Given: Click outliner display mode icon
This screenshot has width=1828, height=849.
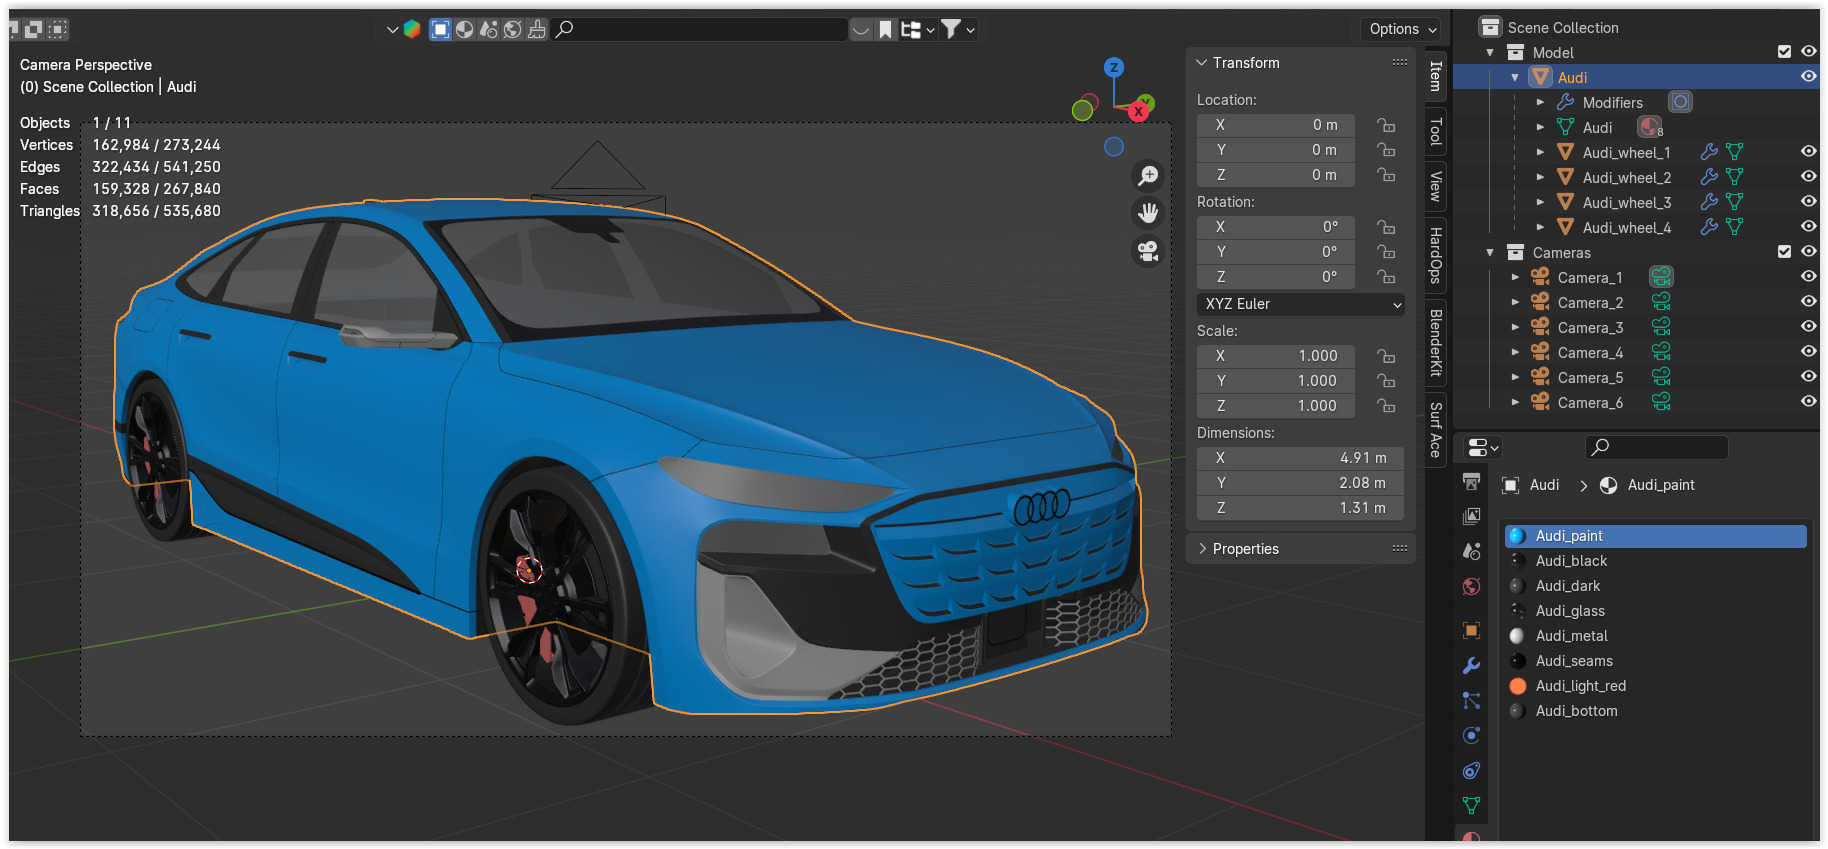Looking at the screenshot, I should 916,30.
